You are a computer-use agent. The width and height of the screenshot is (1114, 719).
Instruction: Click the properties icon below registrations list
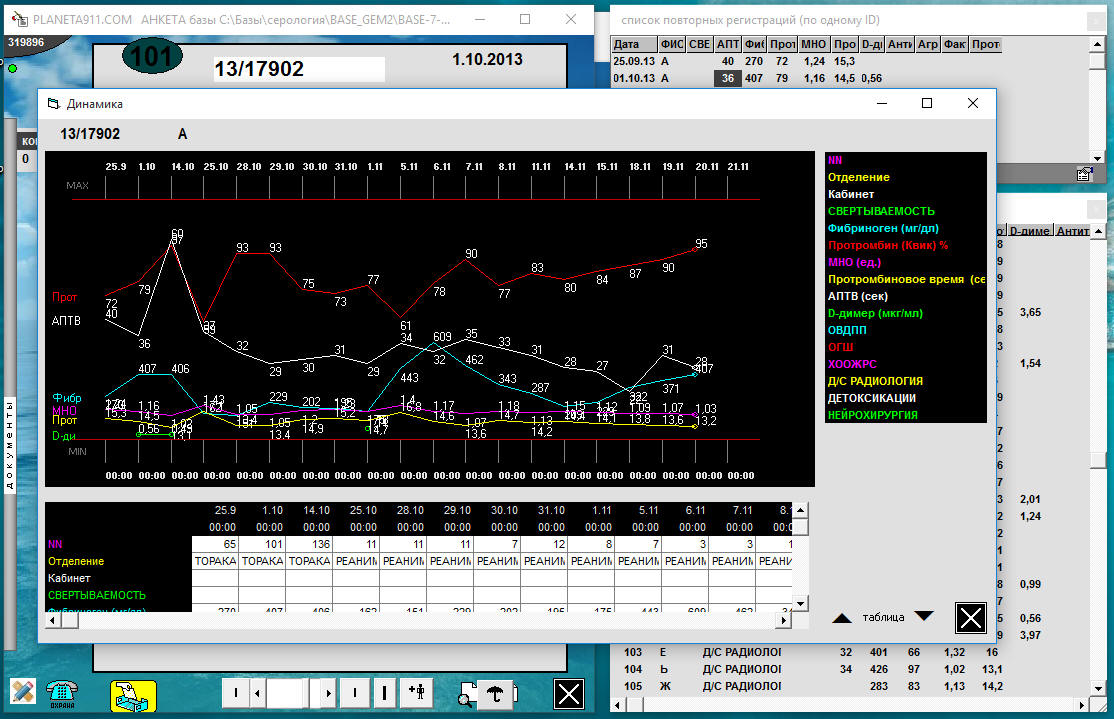1083,174
